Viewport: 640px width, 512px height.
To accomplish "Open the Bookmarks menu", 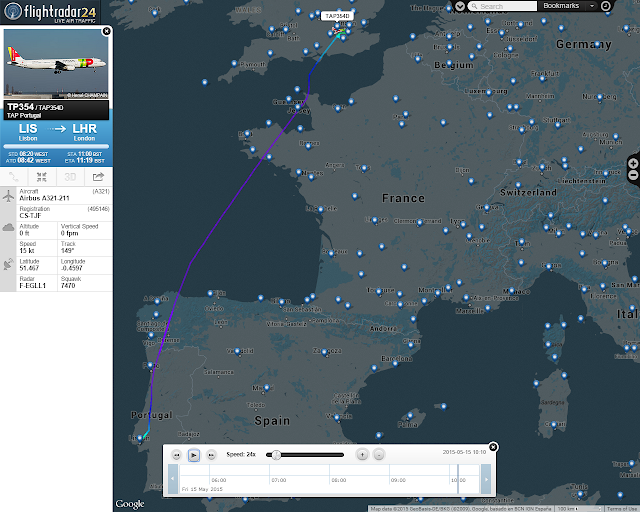I will [x=561, y=6].
